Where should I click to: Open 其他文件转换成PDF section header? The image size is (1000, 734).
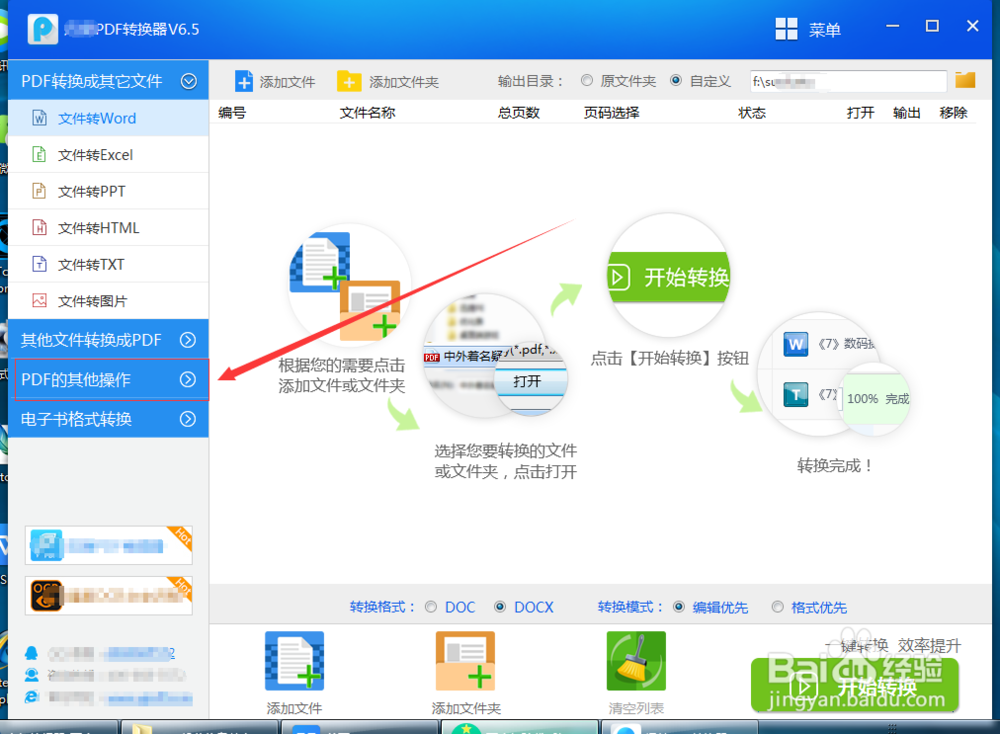click(108, 340)
